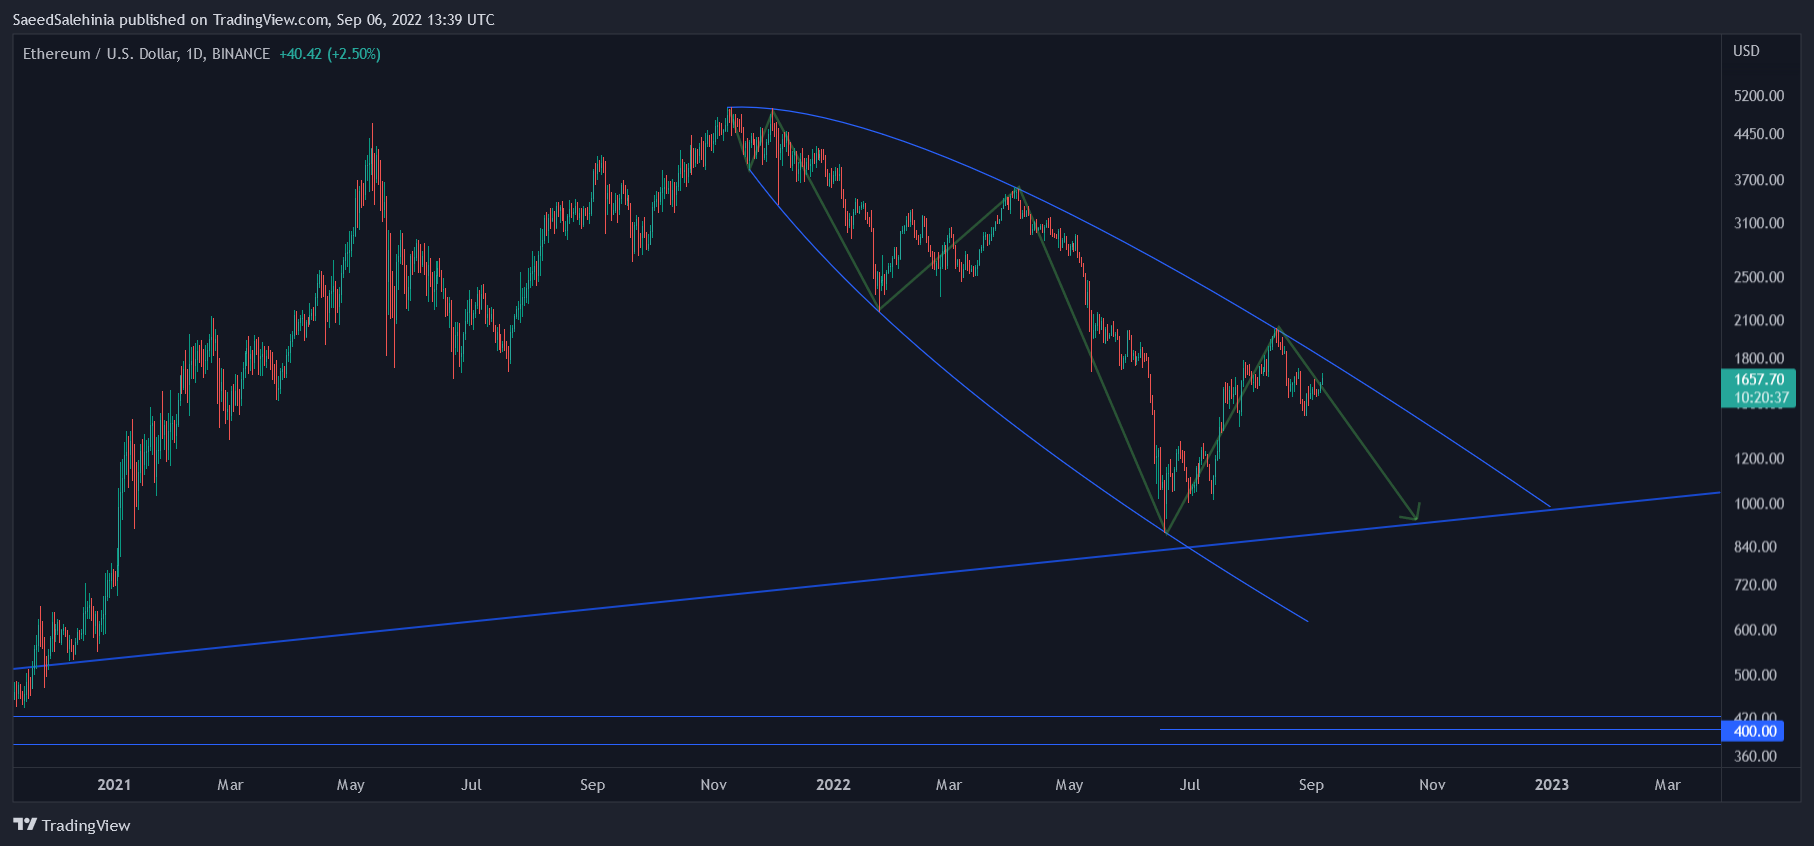The height and width of the screenshot is (846, 1814).
Task: Click the Mar label after 2023
Action: [x=1667, y=784]
